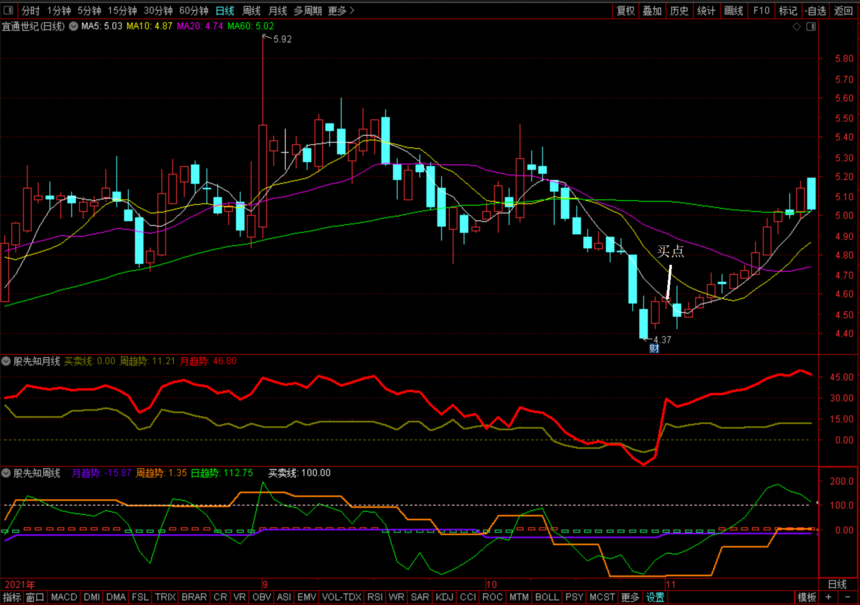The image size is (860, 605).
Task: Click the 窗口 button in bottom bar
Action: point(35,597)
